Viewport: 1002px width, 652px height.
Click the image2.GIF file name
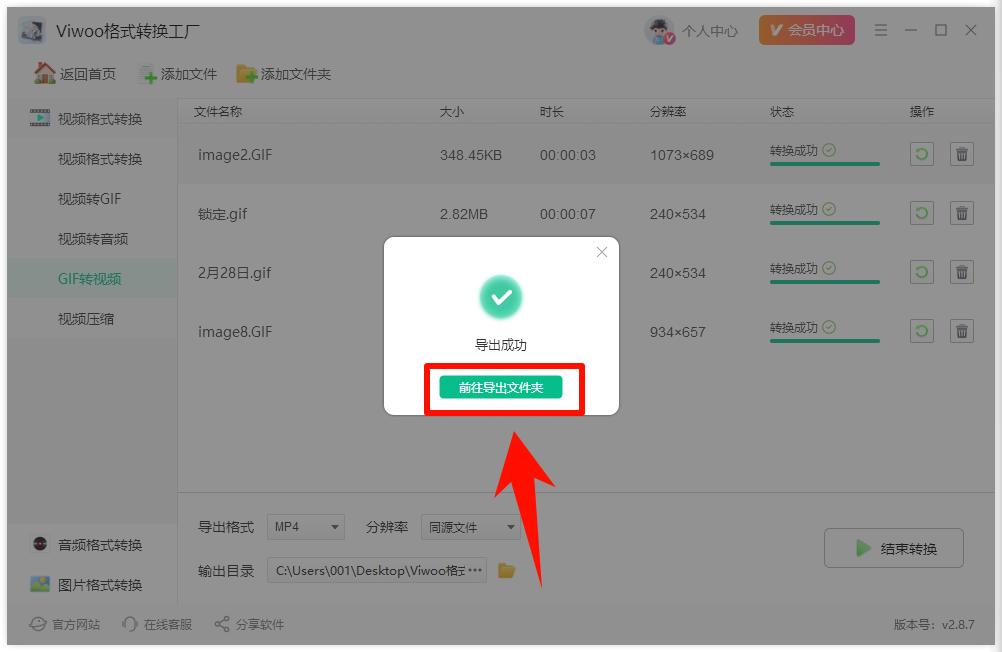235,155
